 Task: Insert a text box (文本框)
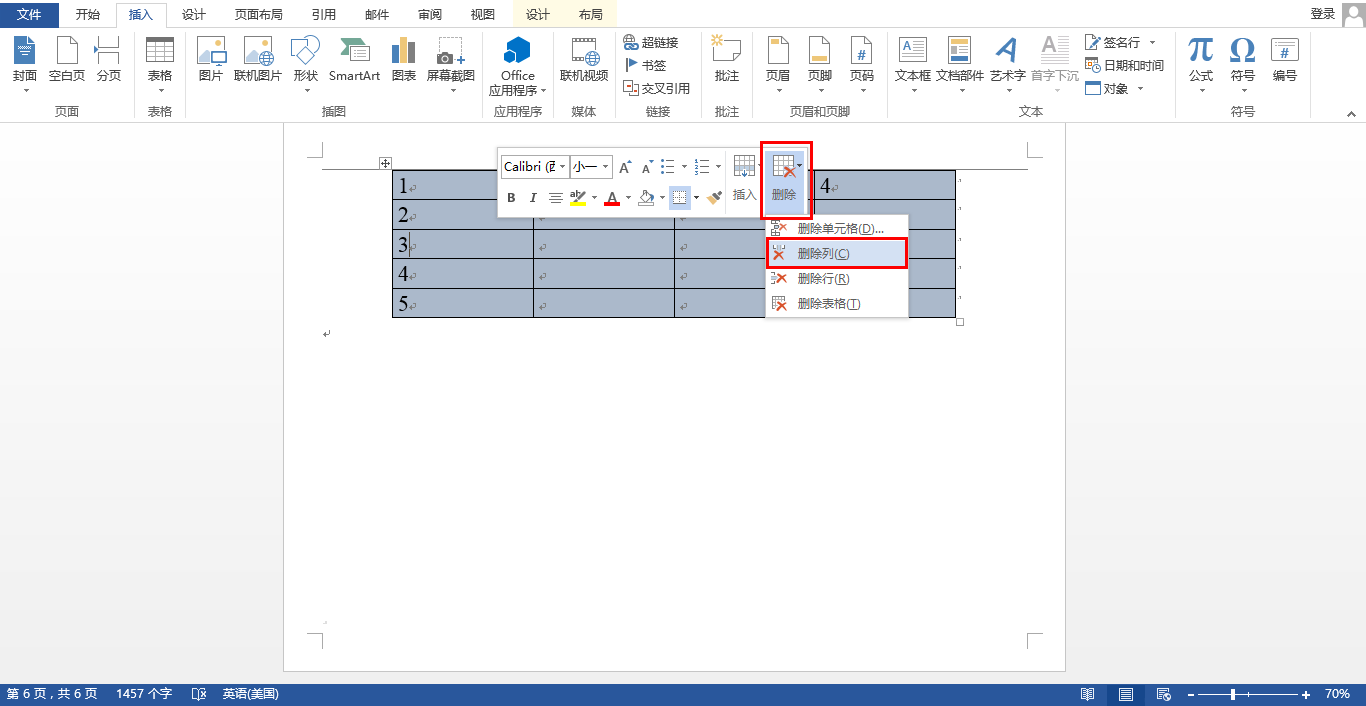tap(913, 63)
